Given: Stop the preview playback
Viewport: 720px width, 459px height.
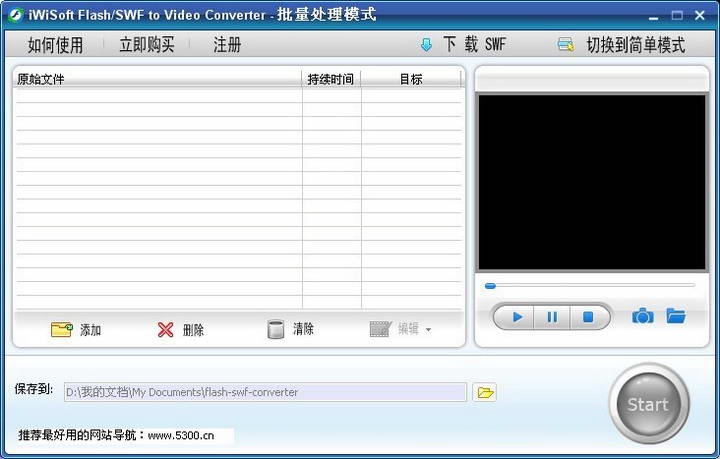Looking at the screenshot, I should coord(588,317).
